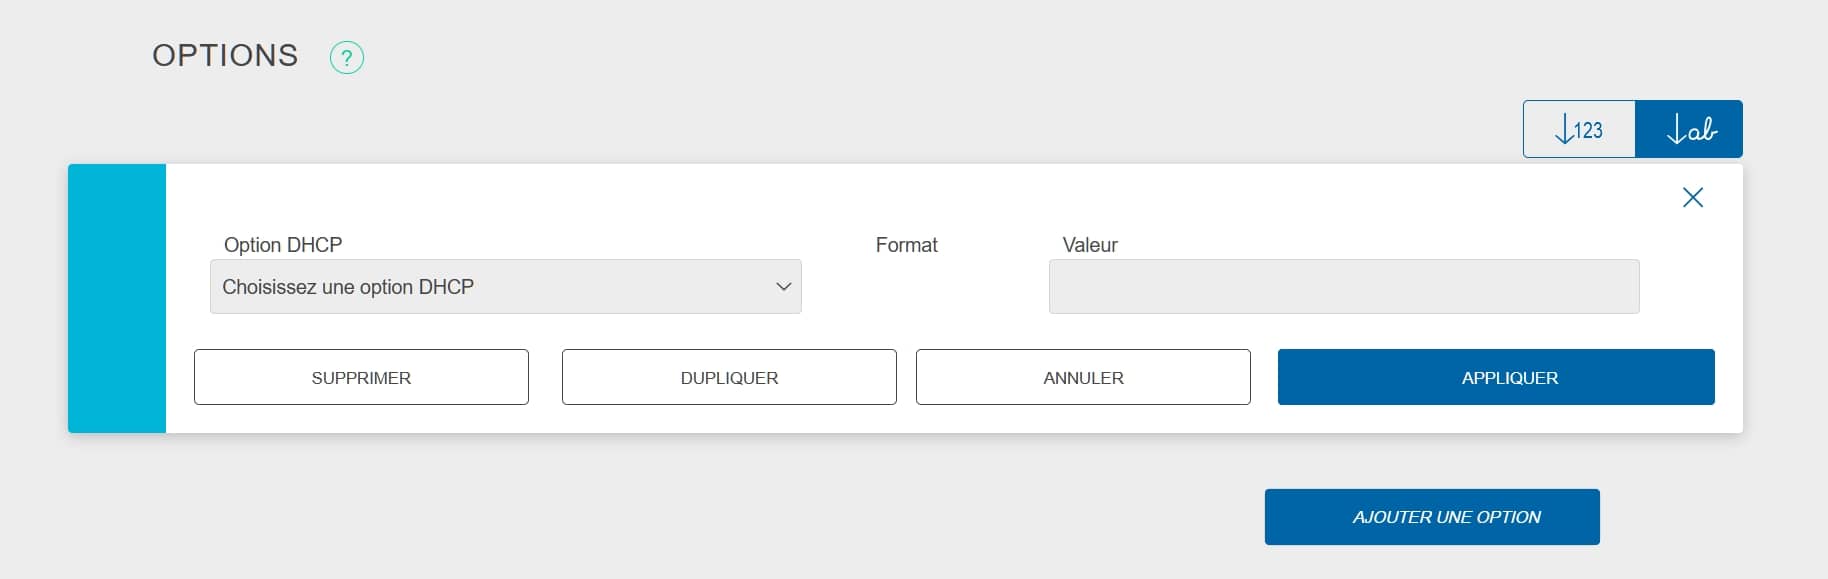Select the "Choisissez une option DHCP" placeholder text
The height and width of the screenshot is (579, 1828).
tap(348, 287)
